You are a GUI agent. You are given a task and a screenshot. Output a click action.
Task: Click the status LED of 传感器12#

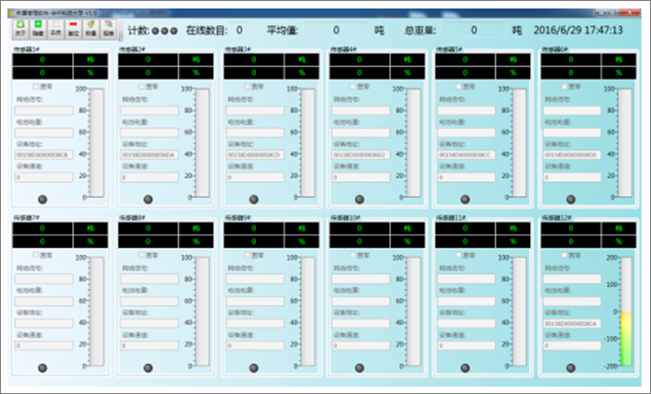[x=571, y=368]
